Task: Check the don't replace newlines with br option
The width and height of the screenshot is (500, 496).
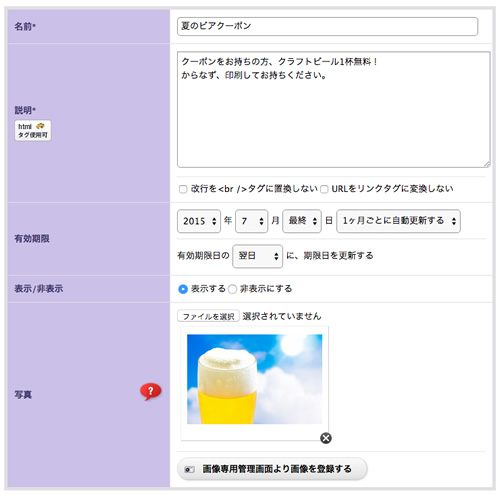Action: (x=183, y=189)
